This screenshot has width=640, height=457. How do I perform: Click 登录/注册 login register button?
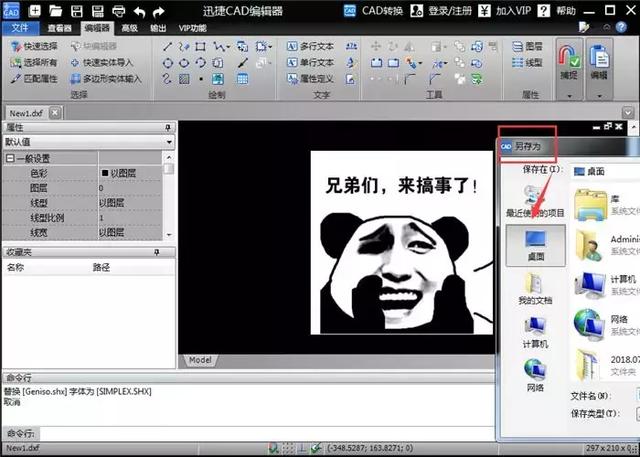(441, 11)
